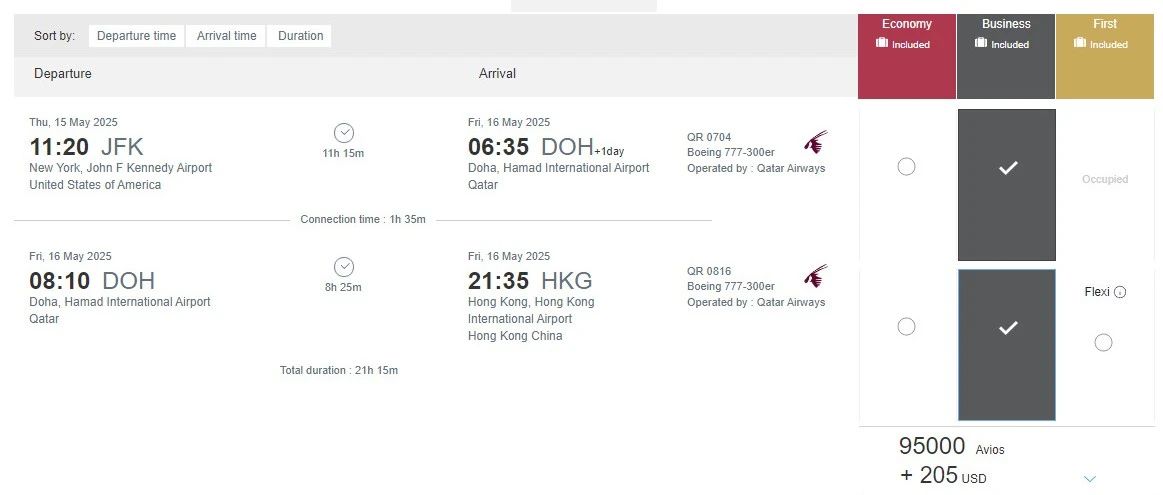Click the Economy baggage included icon
This screenshot has height=495, width=1163.
point(882,43)
